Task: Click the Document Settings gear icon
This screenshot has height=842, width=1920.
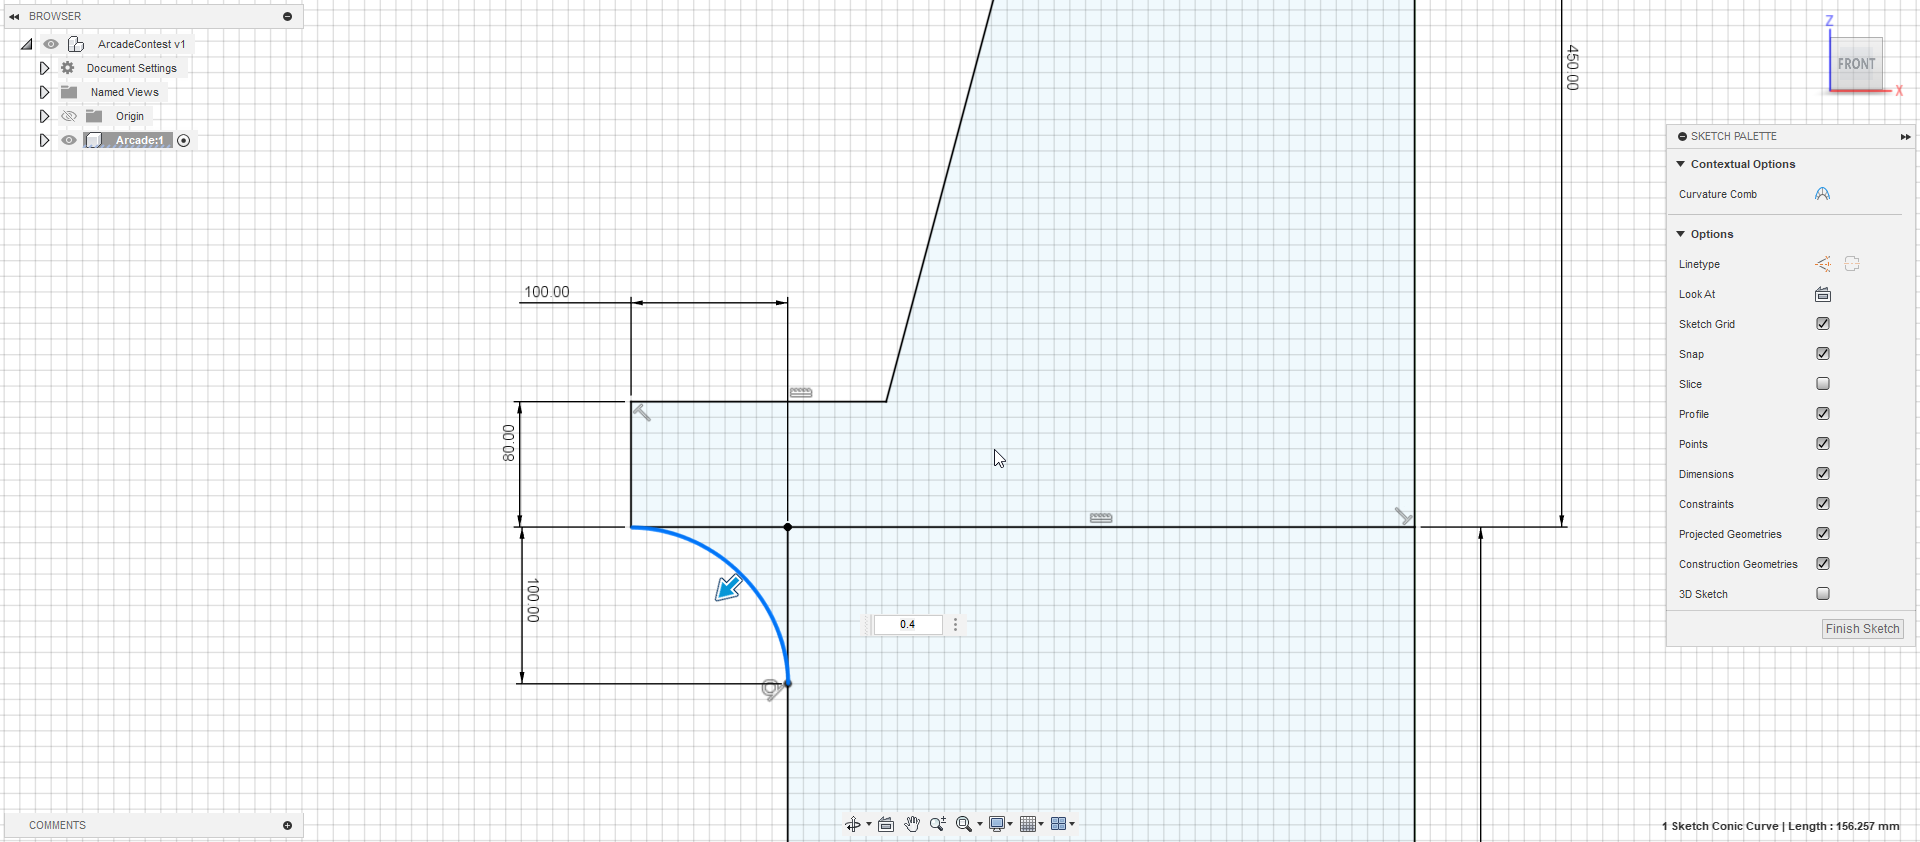Action: coord(68,68)
